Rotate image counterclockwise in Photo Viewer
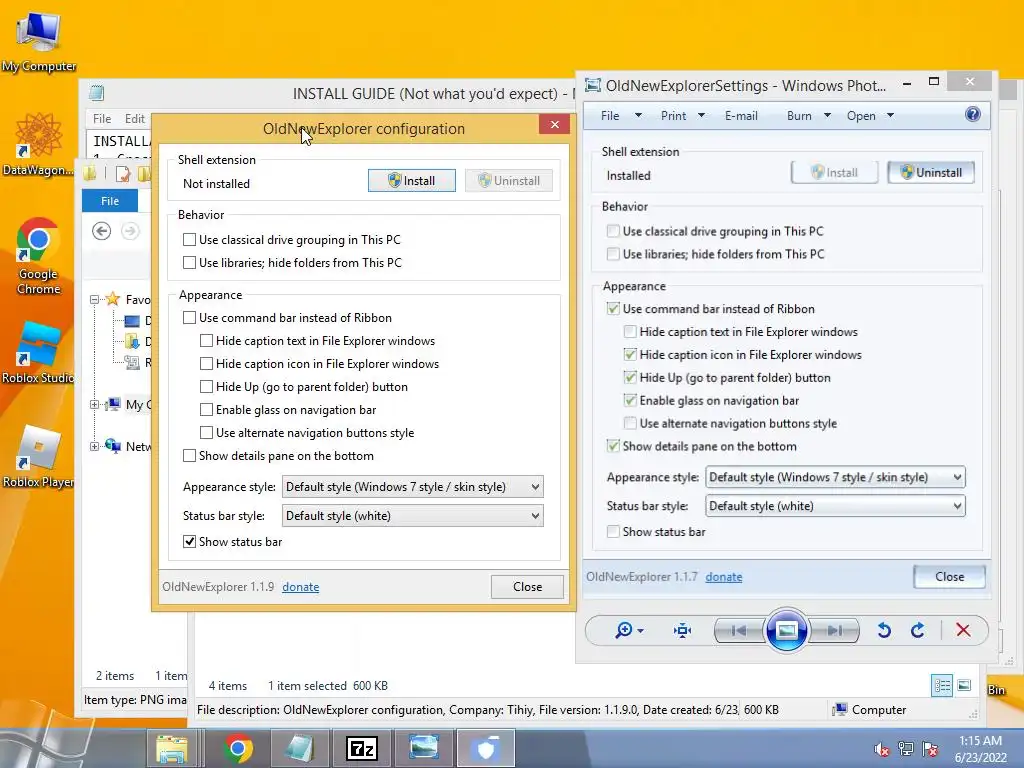The width and height of the screenshot is (1024, 768). click(x=884, y=630)
